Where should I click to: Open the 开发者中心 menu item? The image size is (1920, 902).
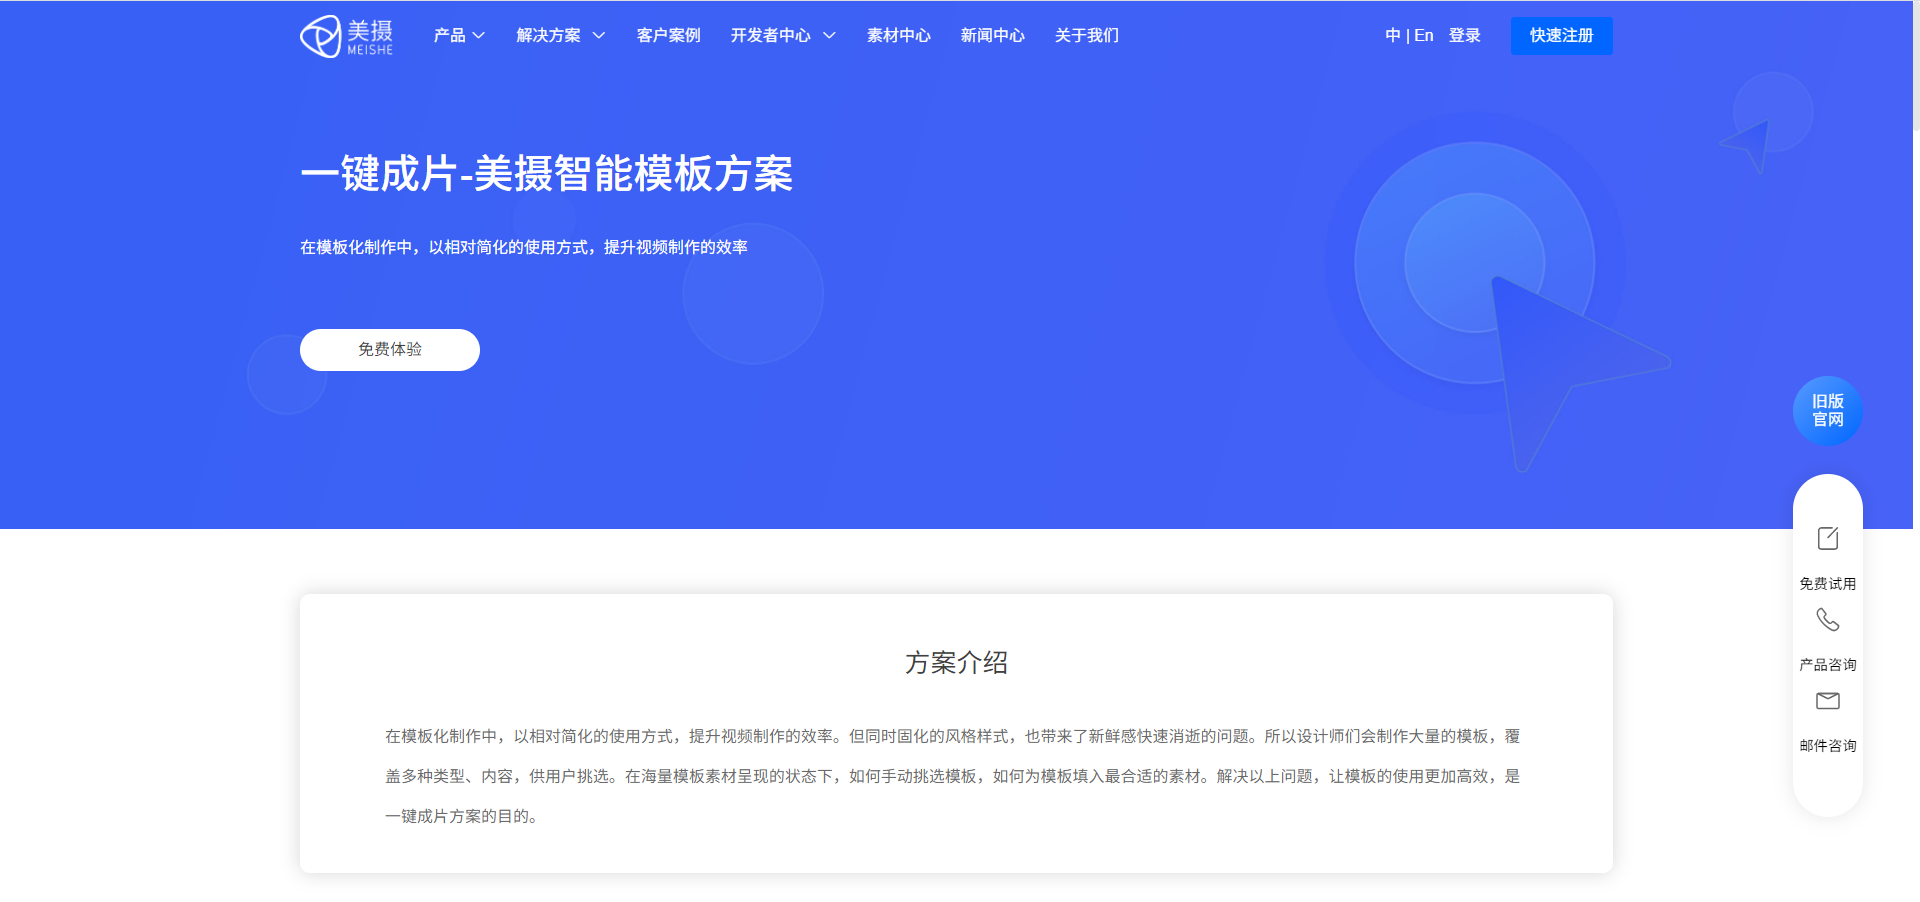click(x=770, y=35)
